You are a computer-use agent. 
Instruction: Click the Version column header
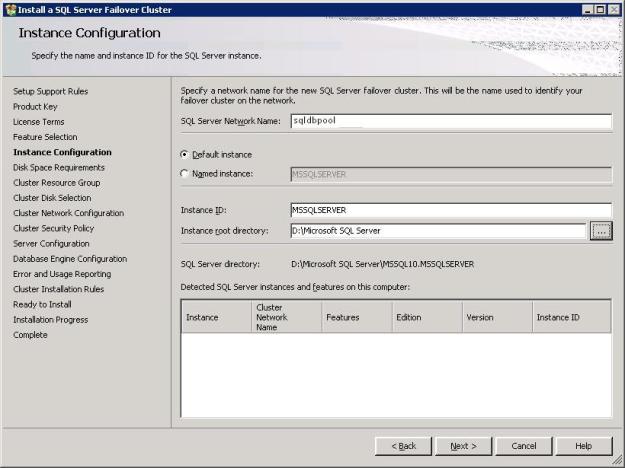tap(495, 317)
